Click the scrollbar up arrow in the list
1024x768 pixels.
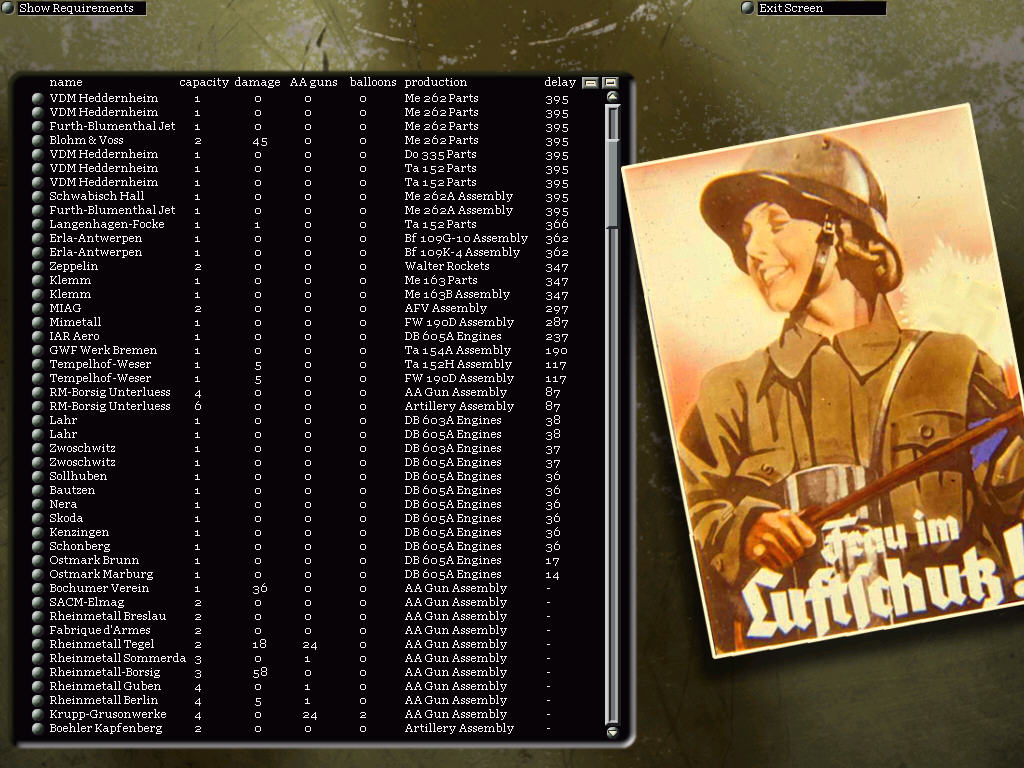coord(612,97)
